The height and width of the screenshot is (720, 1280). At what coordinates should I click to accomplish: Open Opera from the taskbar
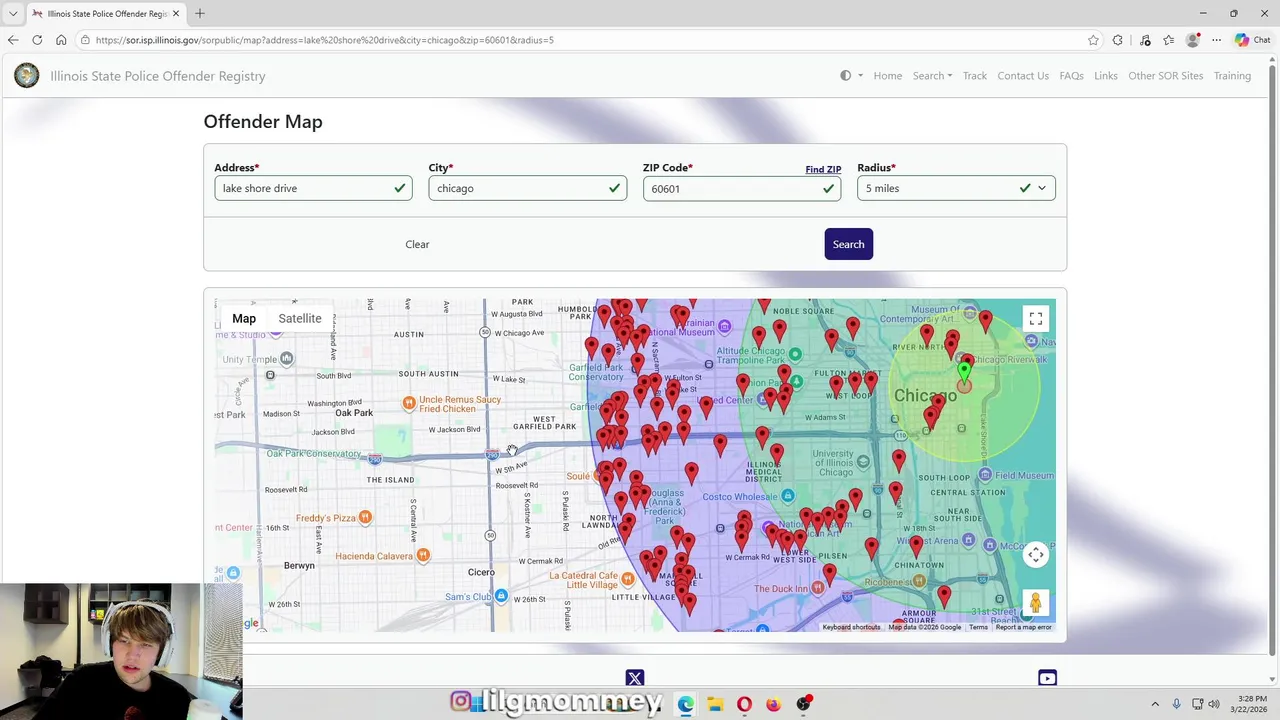pyautogui.click(x=744, y=704)
